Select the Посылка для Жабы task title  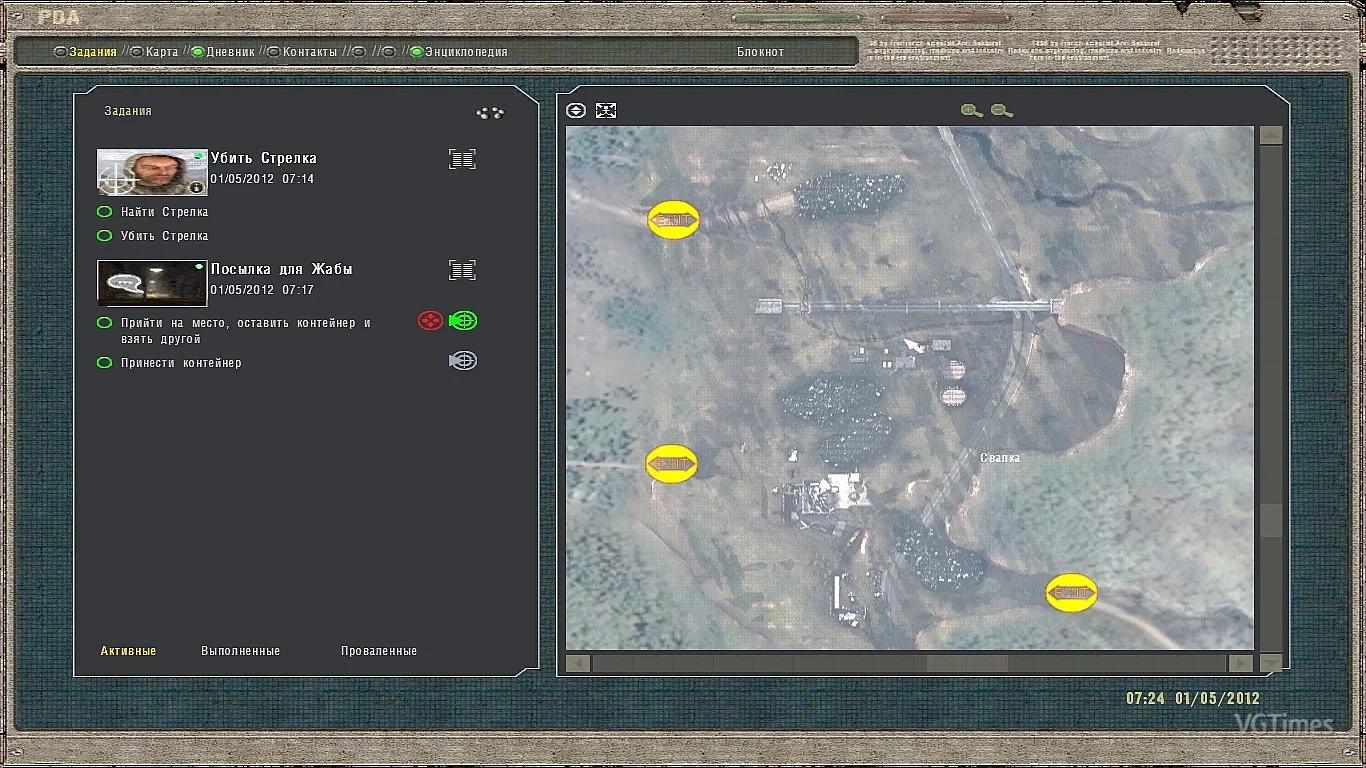pyautogui.click(x=282, y=269)
